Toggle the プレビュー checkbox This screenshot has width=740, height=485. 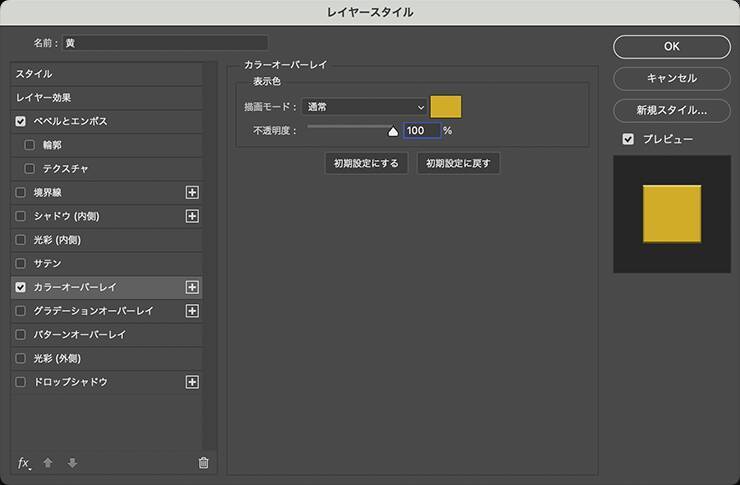(628, 139)
